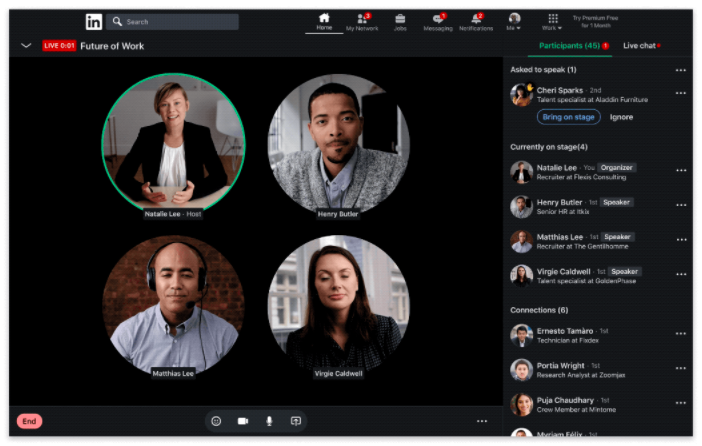Open options for Cheri Sparks
702x446 pixels.
coord(681,93)
